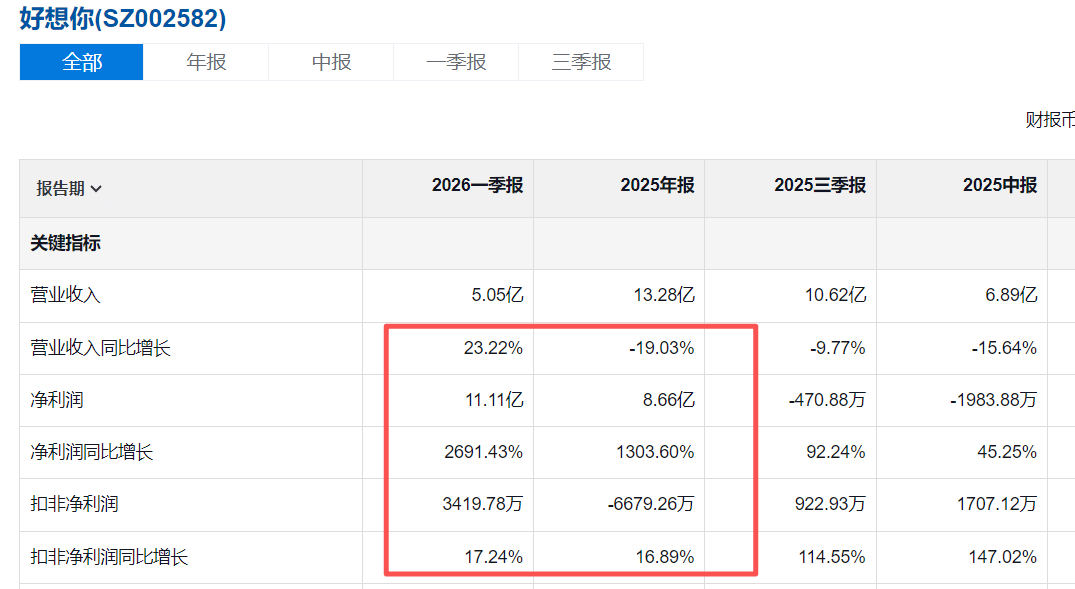Viewport: 1075px width, 589px height.
Task: Click the 8.66亿 net profit value
Action: pyautogui.click(x=668, y=400)
